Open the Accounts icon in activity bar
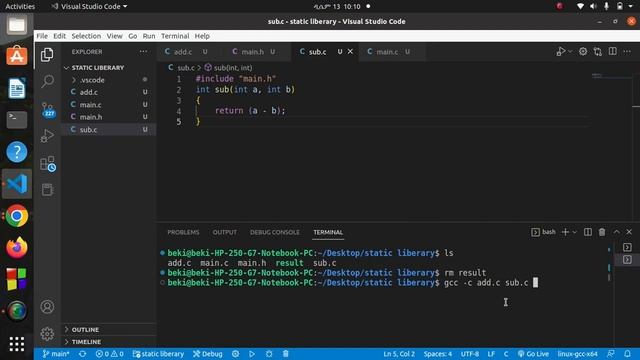The width and height of the screenshot is (640, 360). [x=47, y=307]
